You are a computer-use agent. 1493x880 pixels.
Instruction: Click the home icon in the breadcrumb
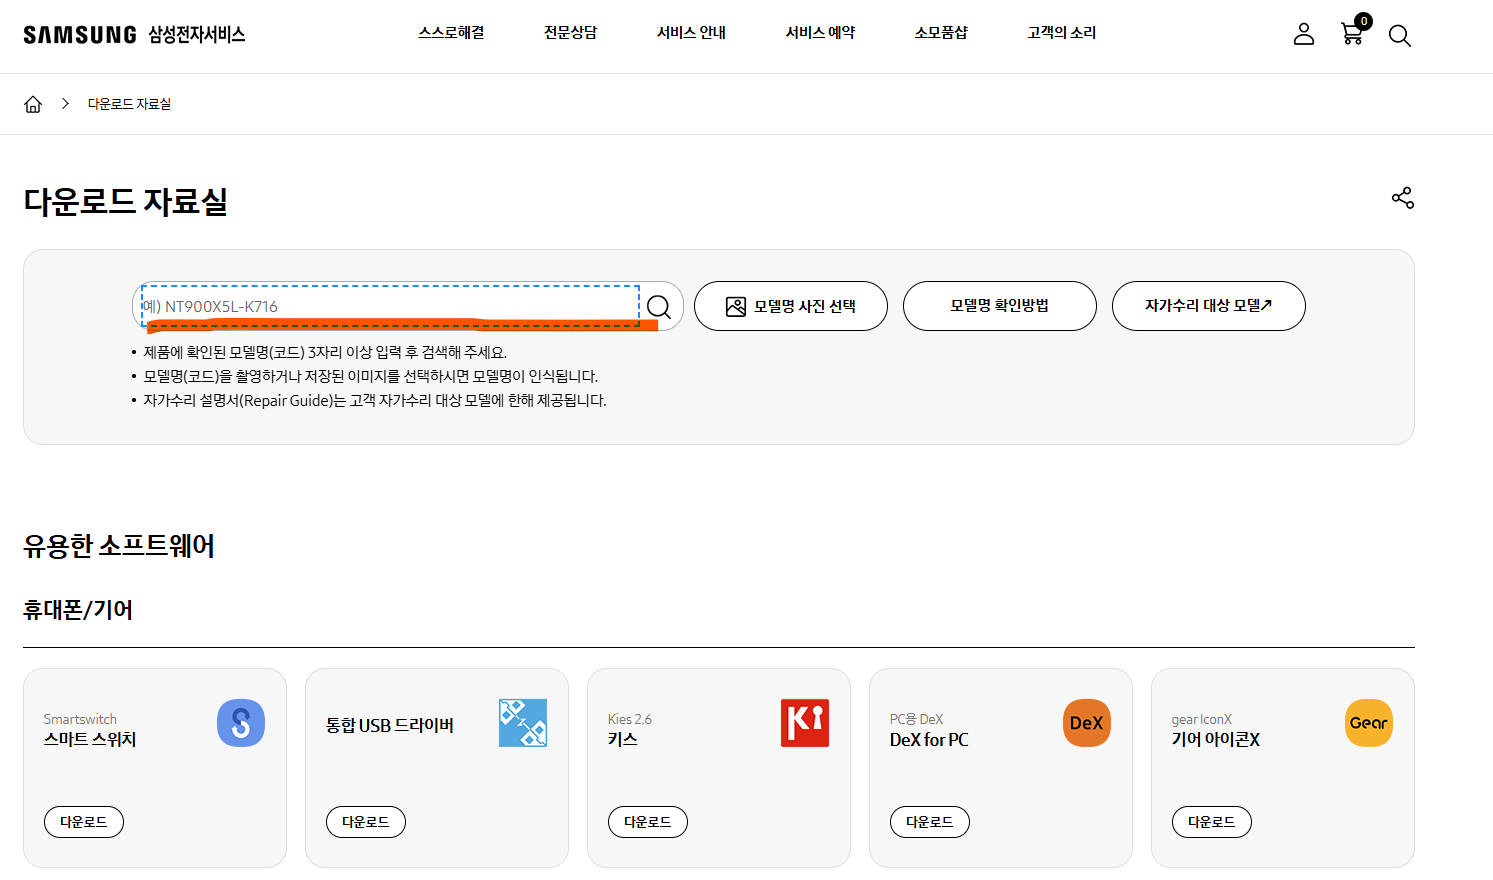pos(33,103)
